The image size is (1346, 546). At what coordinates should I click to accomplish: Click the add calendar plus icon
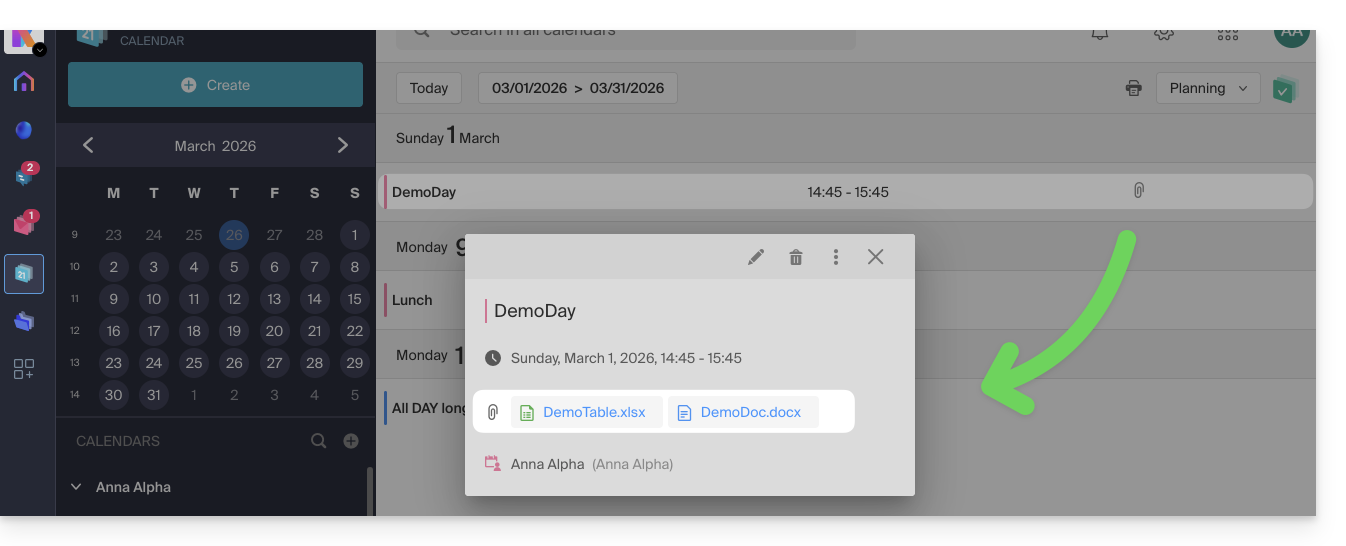point(351,441)
